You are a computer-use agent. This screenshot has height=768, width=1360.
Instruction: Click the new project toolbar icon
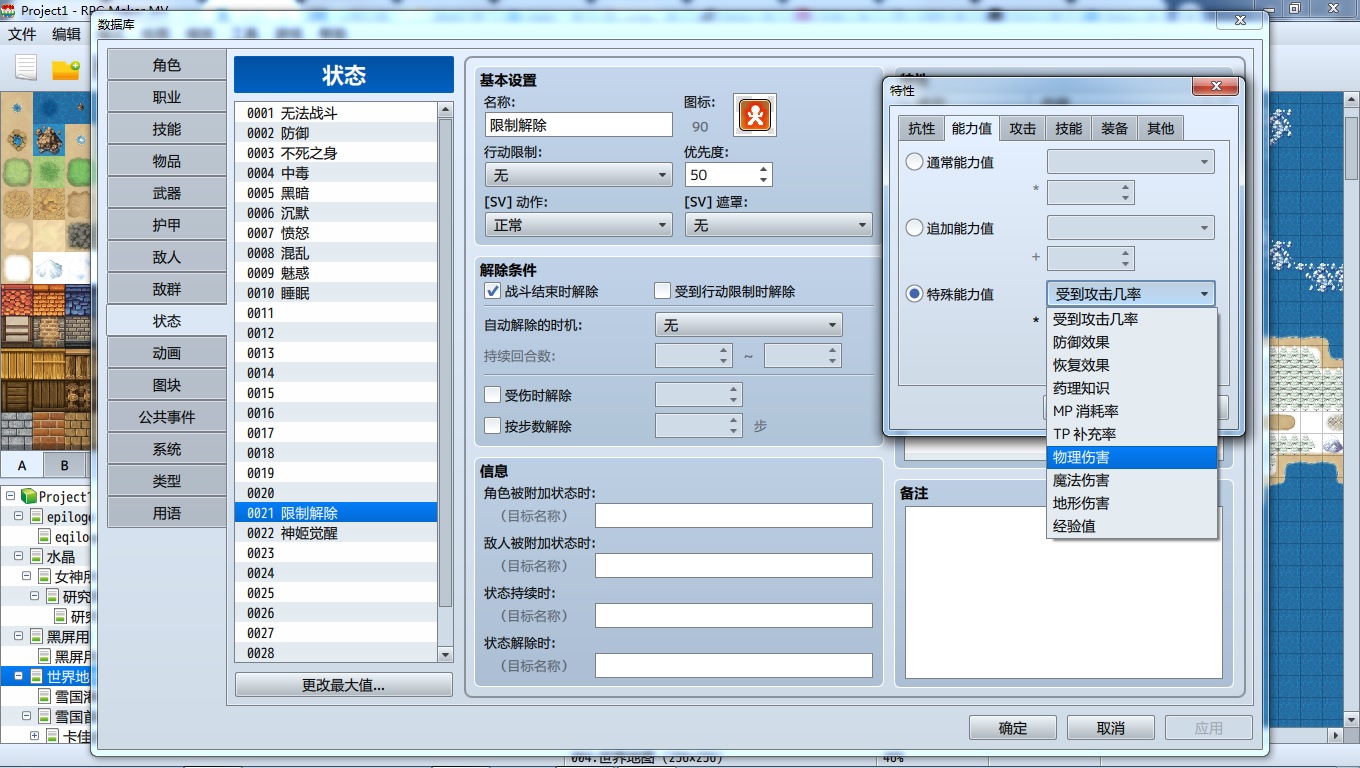(26, 68)
